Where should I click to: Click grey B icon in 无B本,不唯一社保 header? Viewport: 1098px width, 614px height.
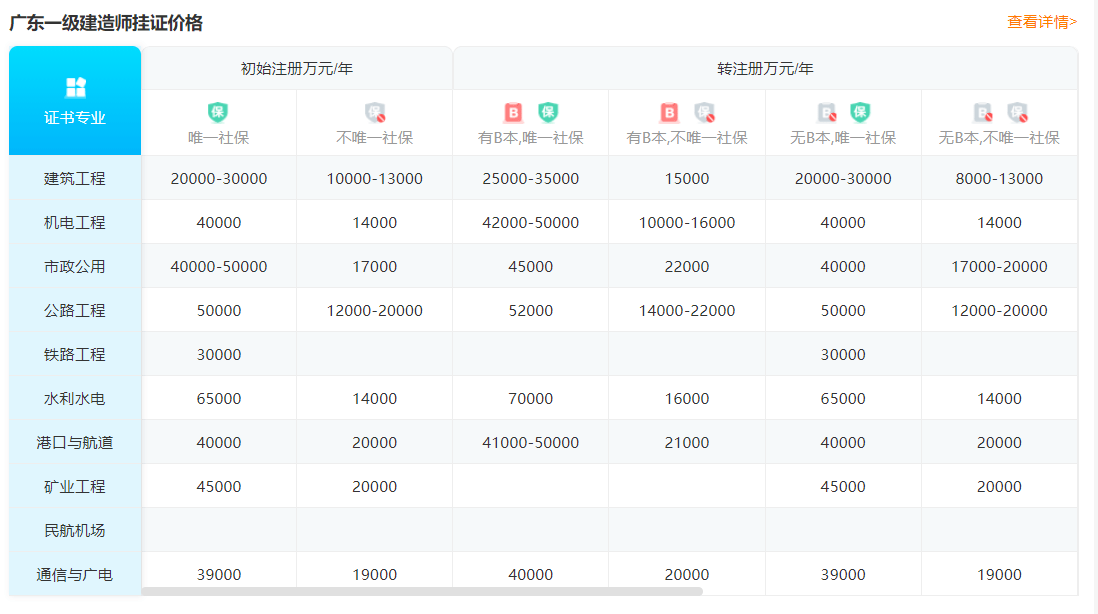(983, 112)
